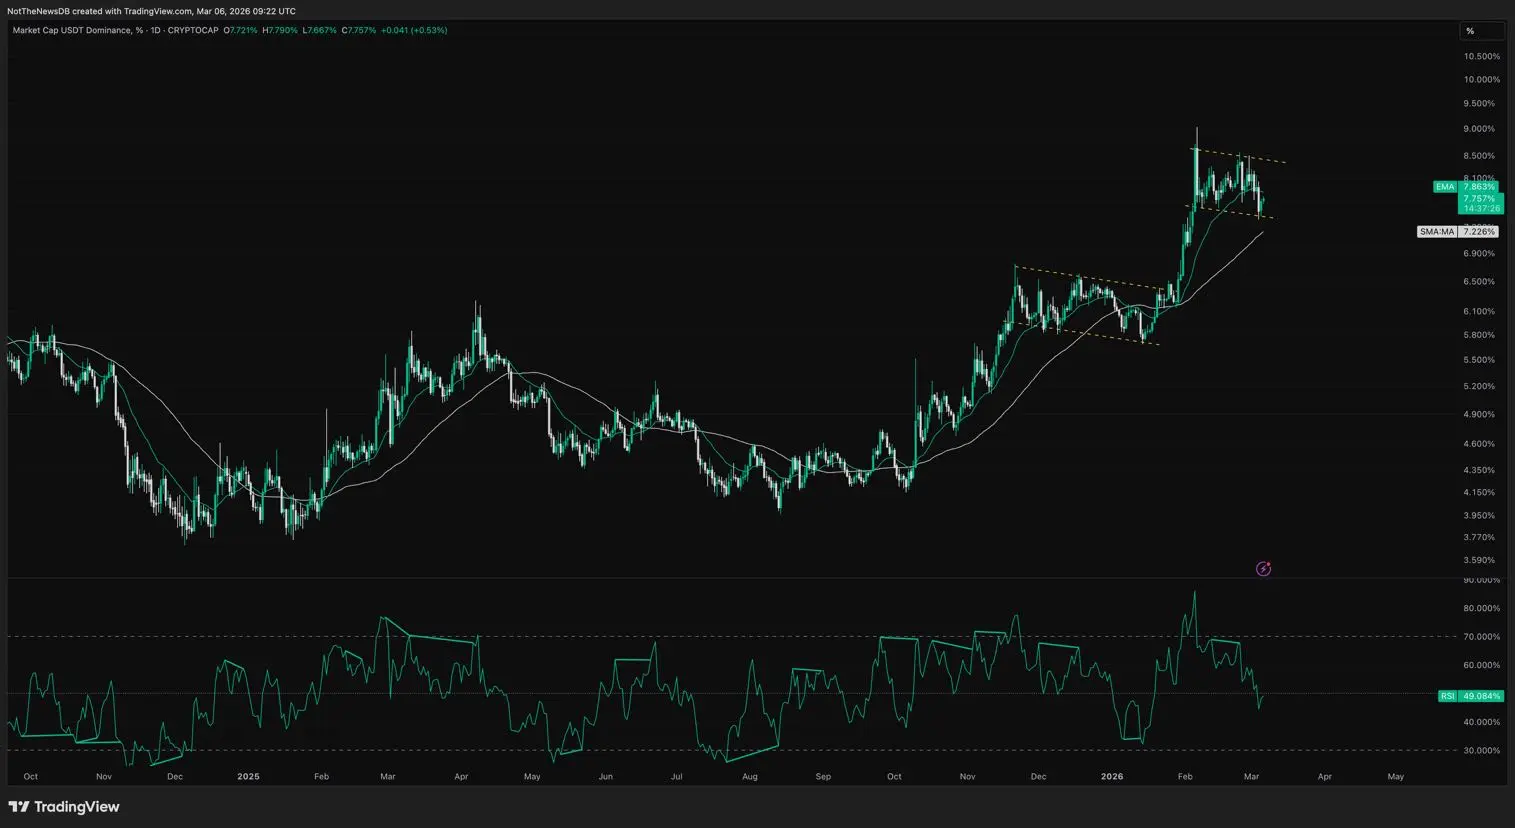
Task: Click the Jun label on time axis
Action: pyautogui.click(x=605, y=777)
